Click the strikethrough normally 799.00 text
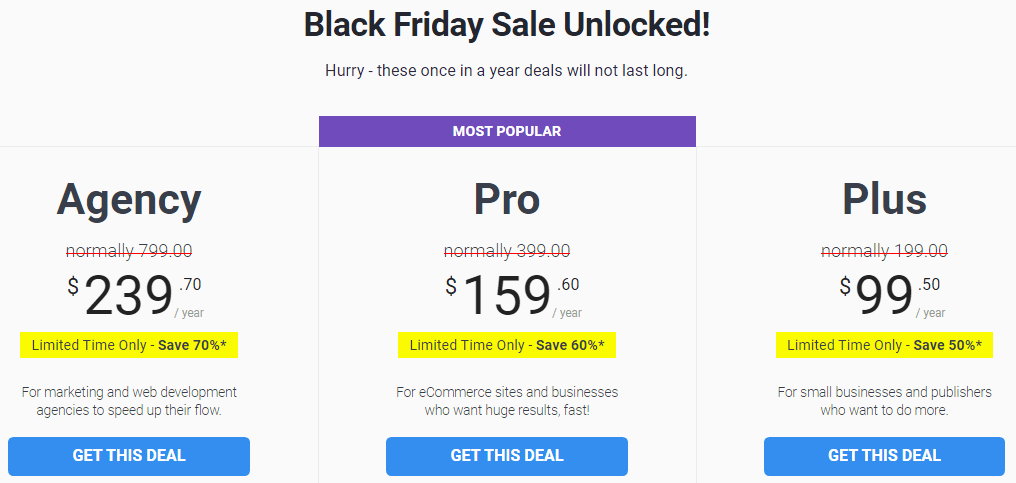The width and height of the screenshot is (1016, 483). pyautogui.click(x=129, y=251)
